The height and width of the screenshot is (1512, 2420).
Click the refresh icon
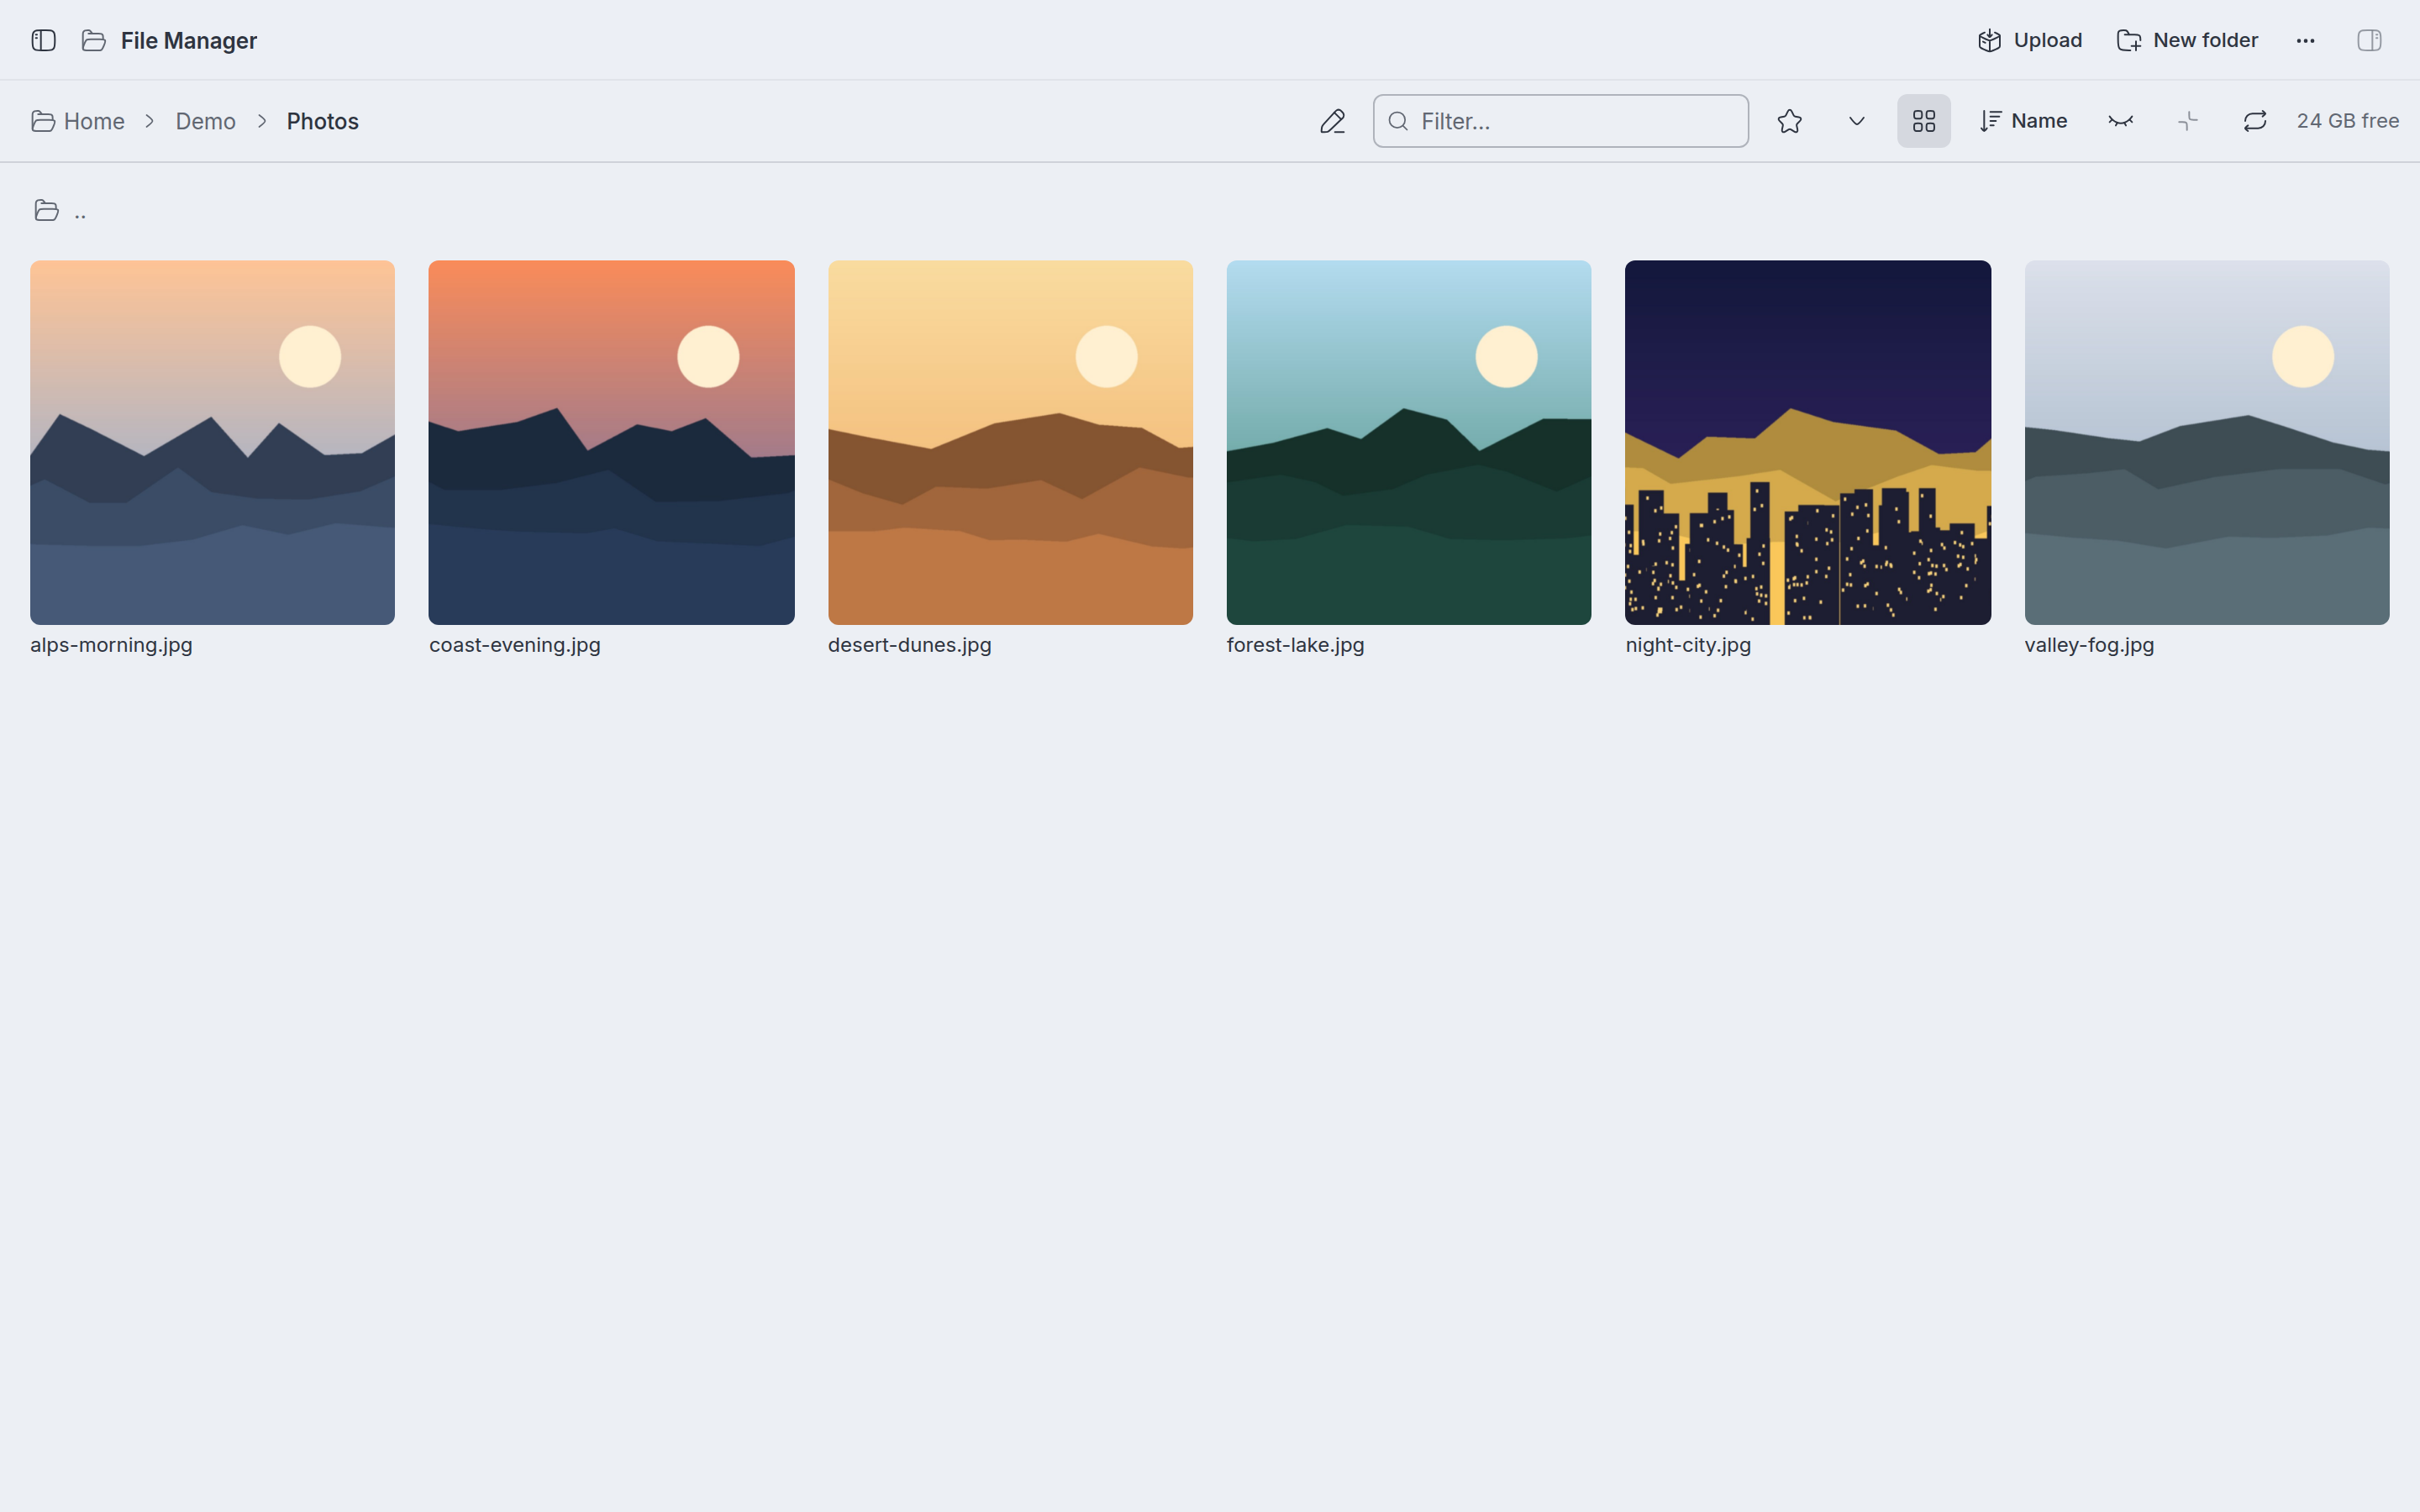click(2254, 121)
